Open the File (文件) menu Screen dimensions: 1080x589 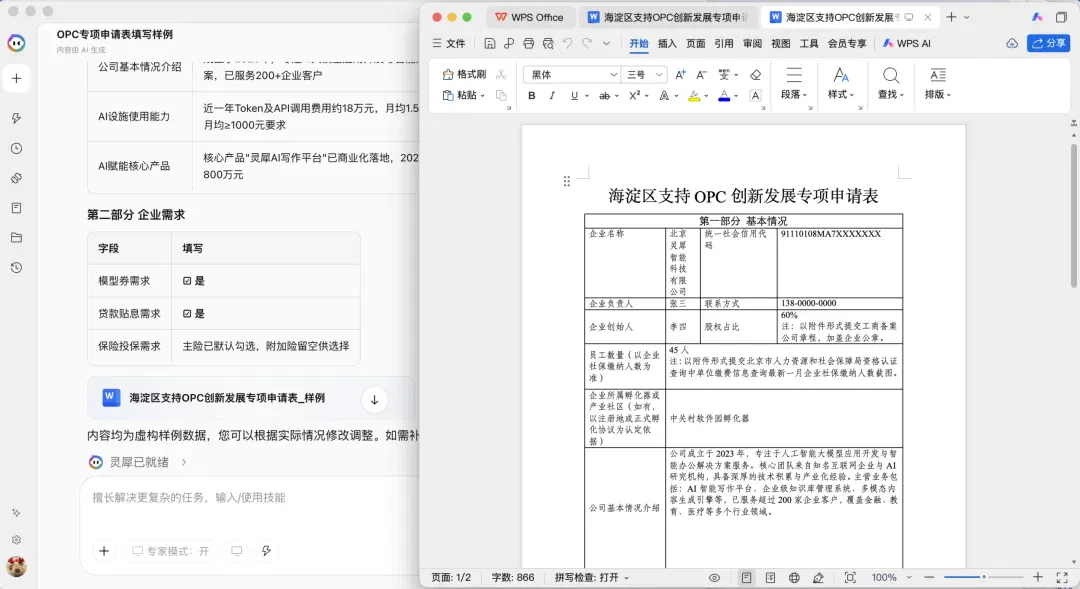click(x=448, y=43)
